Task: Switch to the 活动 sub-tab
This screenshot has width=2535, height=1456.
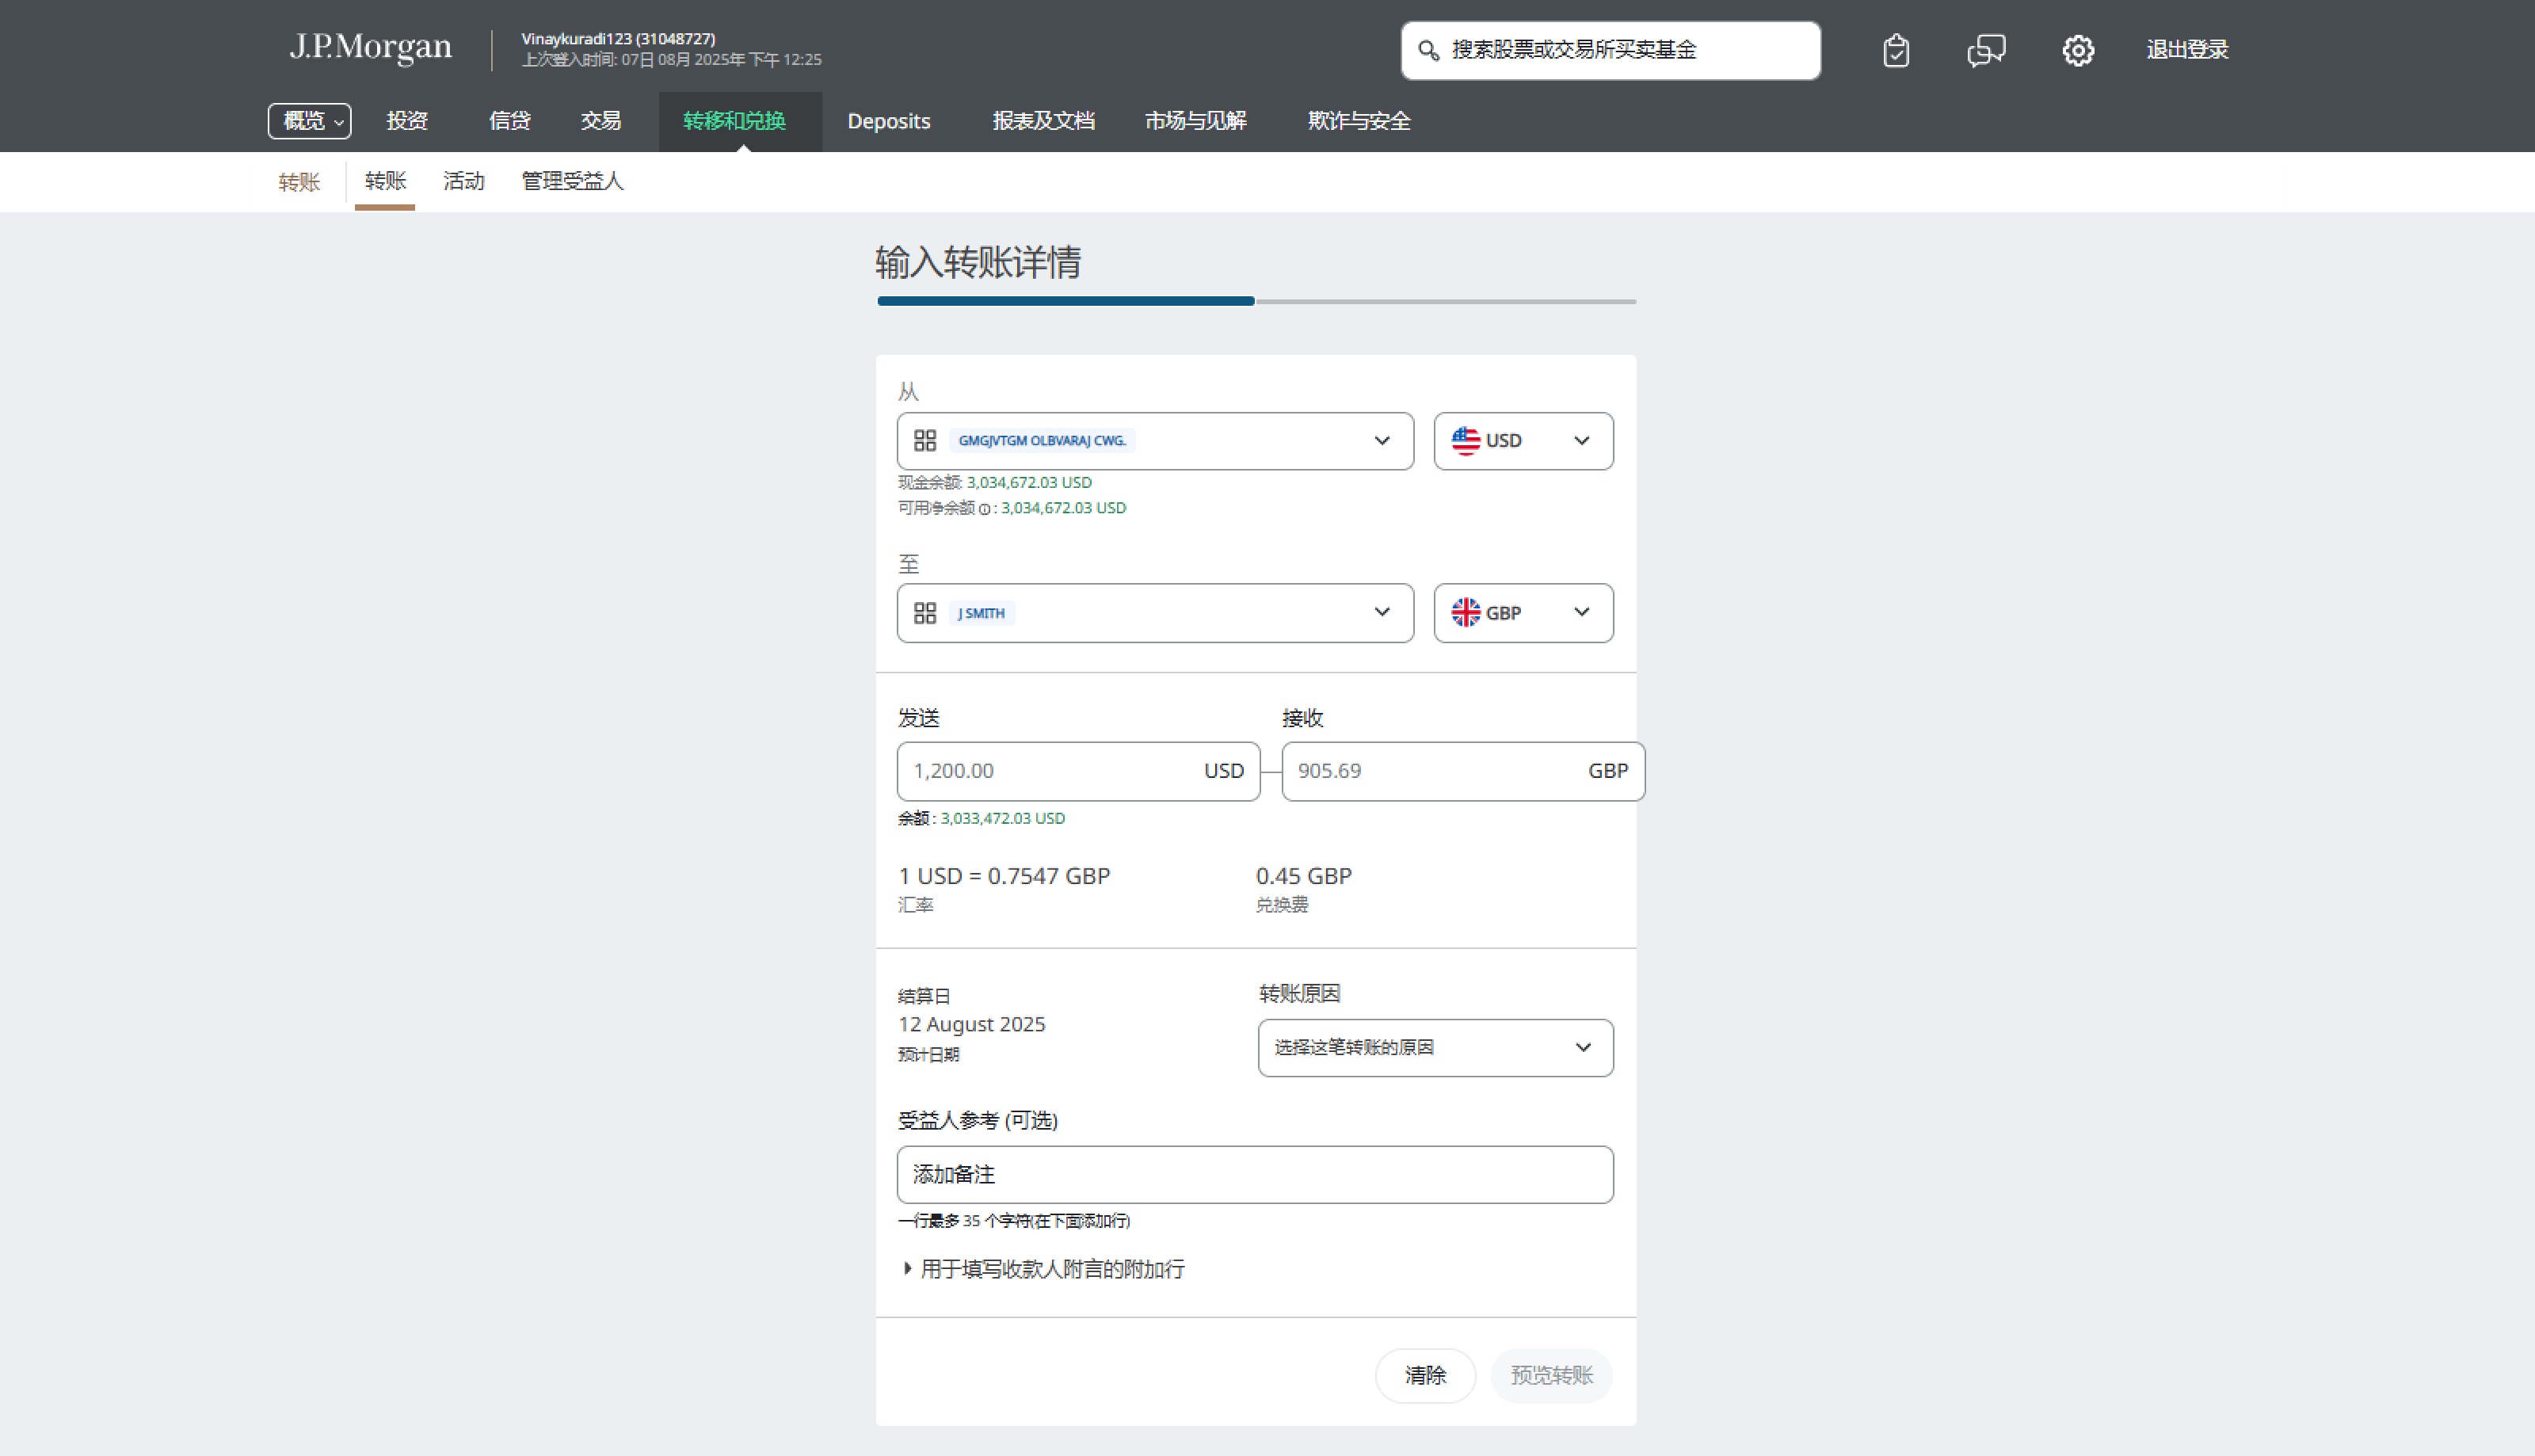Action: (464, 181)
